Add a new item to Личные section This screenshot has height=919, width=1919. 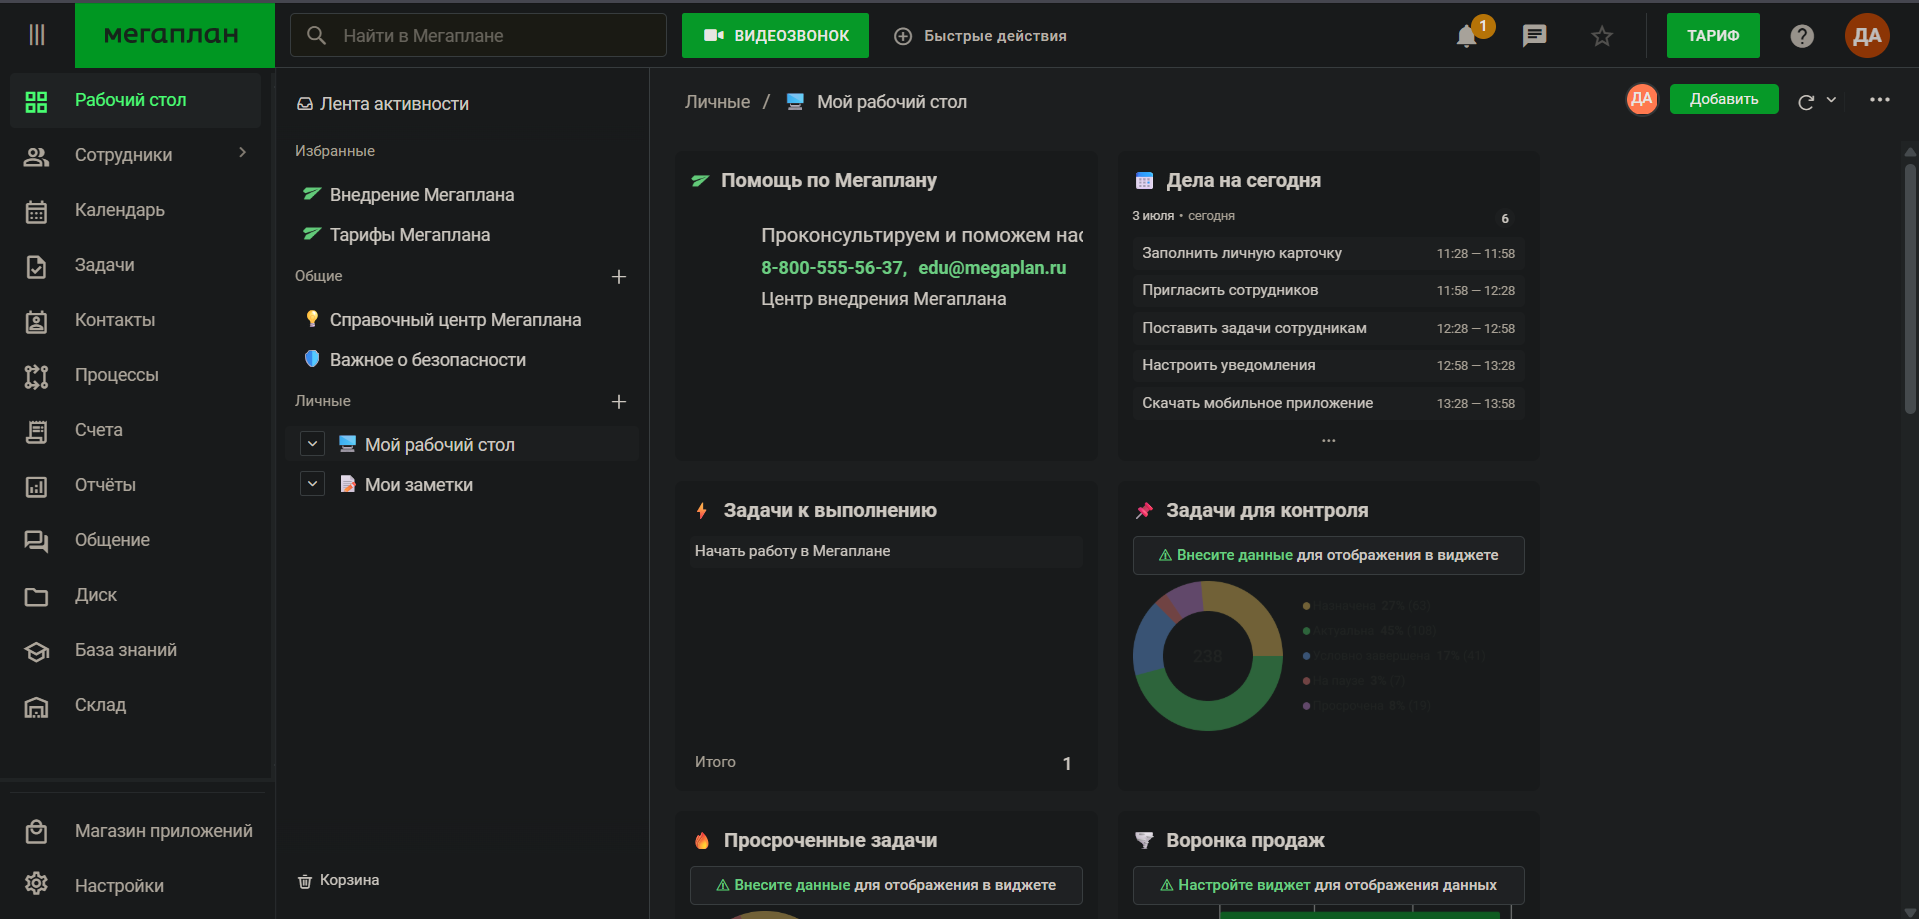pyautogui.click(x=619, y=402)
